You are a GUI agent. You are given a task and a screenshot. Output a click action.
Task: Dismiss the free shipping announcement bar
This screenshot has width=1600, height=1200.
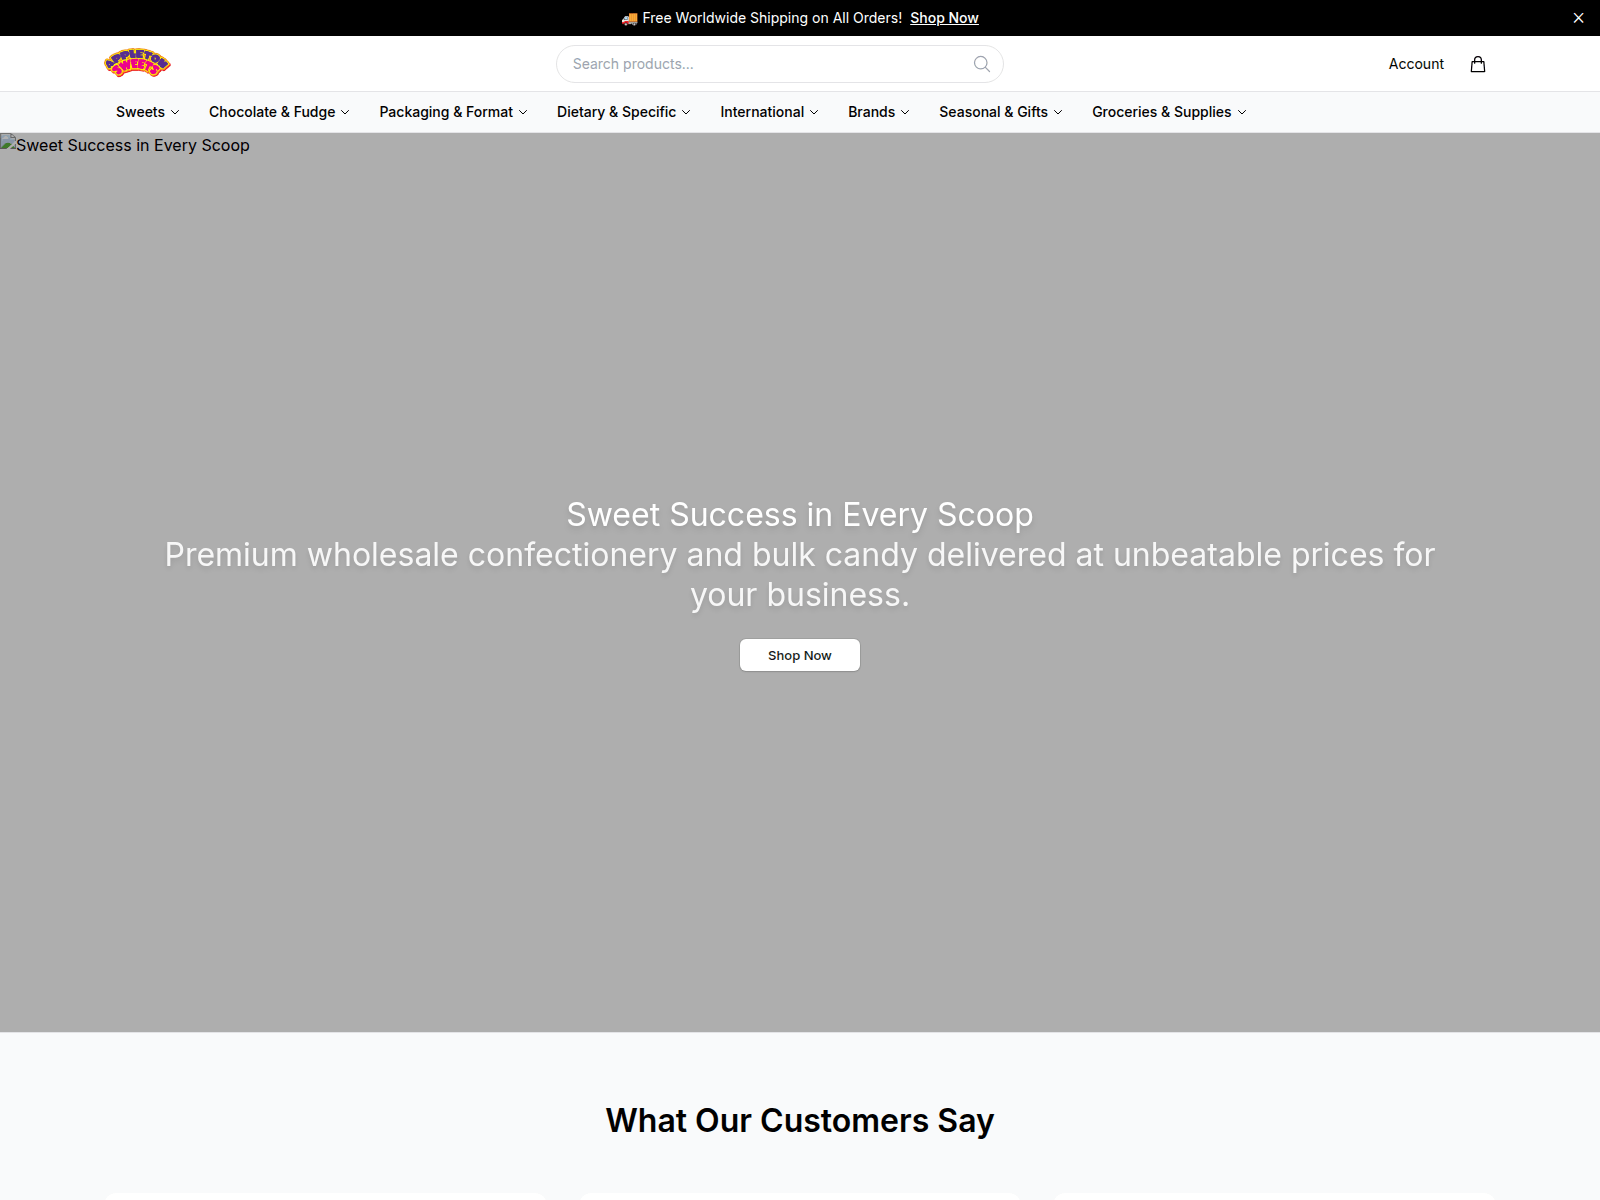(x=1578, y=18)
